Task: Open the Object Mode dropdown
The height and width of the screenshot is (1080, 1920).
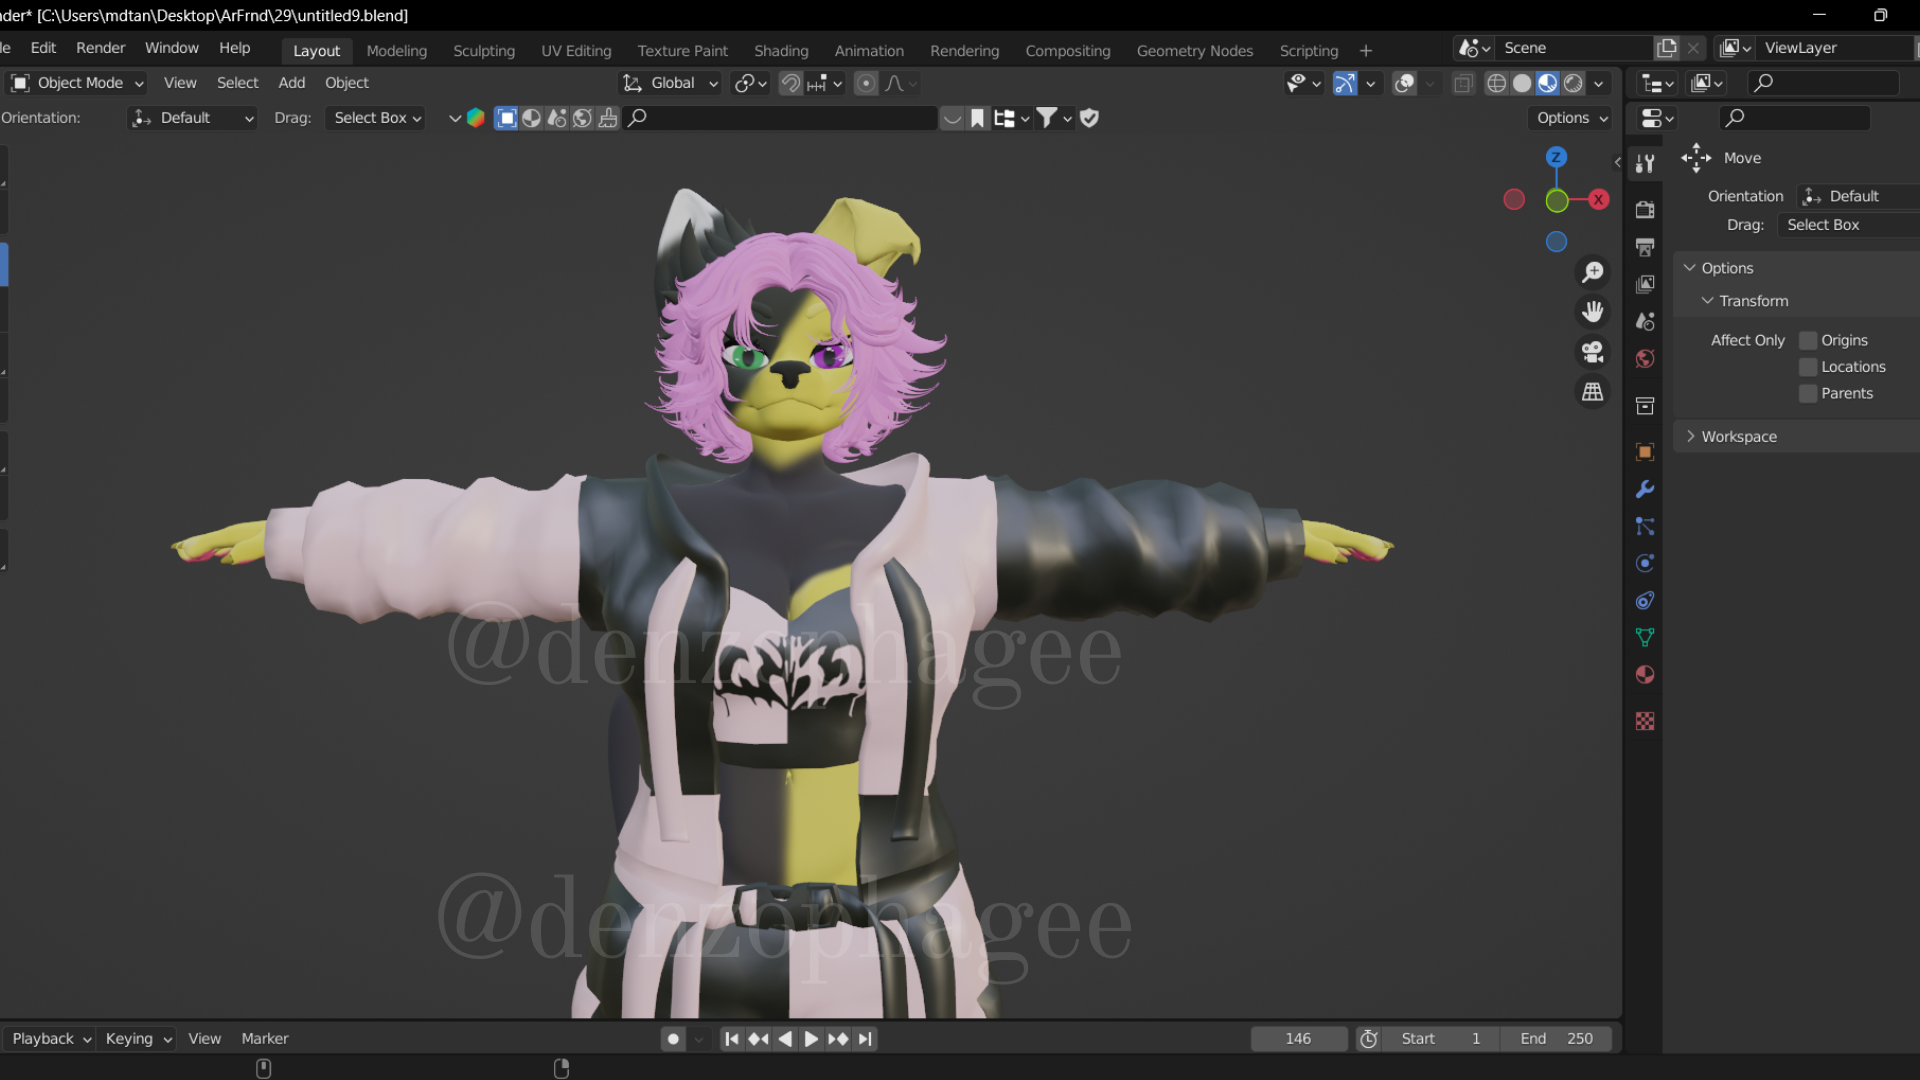Action: (x=78, y=83)
